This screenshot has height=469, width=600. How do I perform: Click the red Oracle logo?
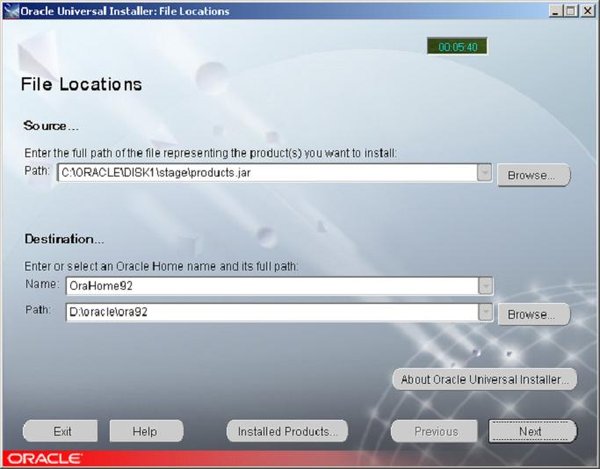point(42,460)
